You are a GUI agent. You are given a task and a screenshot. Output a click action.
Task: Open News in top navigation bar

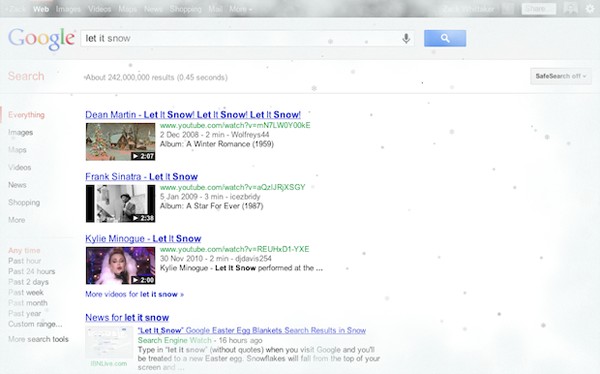(x=153, y=9)
